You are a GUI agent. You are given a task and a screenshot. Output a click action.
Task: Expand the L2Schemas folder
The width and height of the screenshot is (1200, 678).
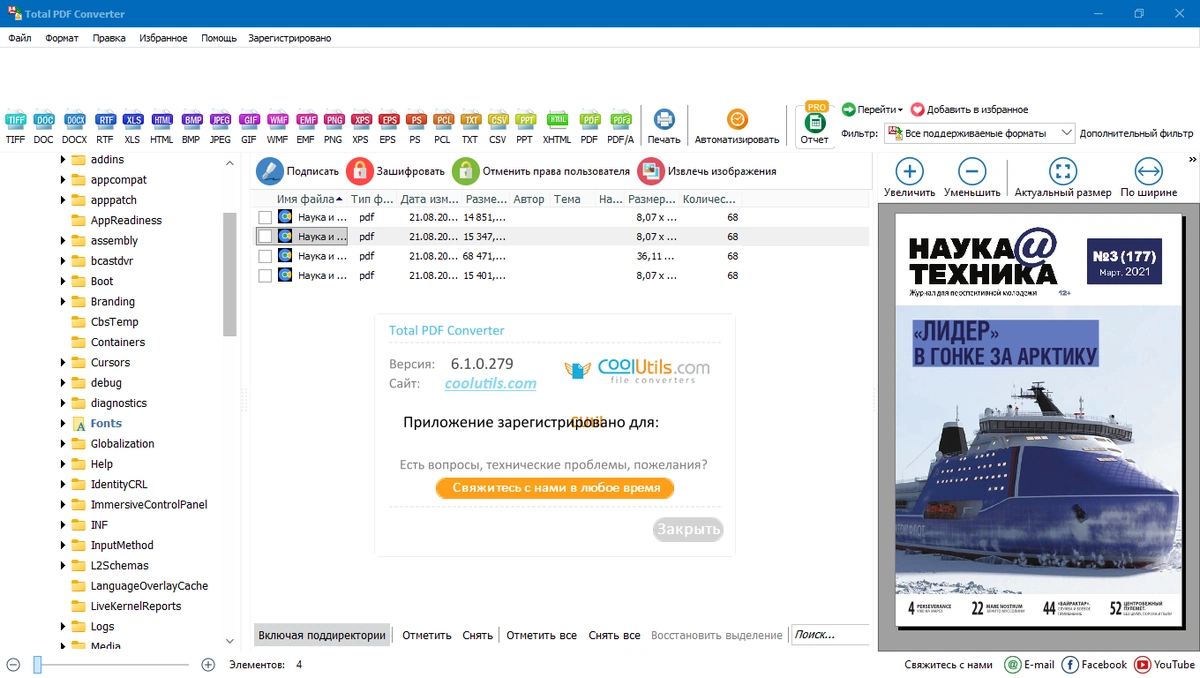(63, 566)
